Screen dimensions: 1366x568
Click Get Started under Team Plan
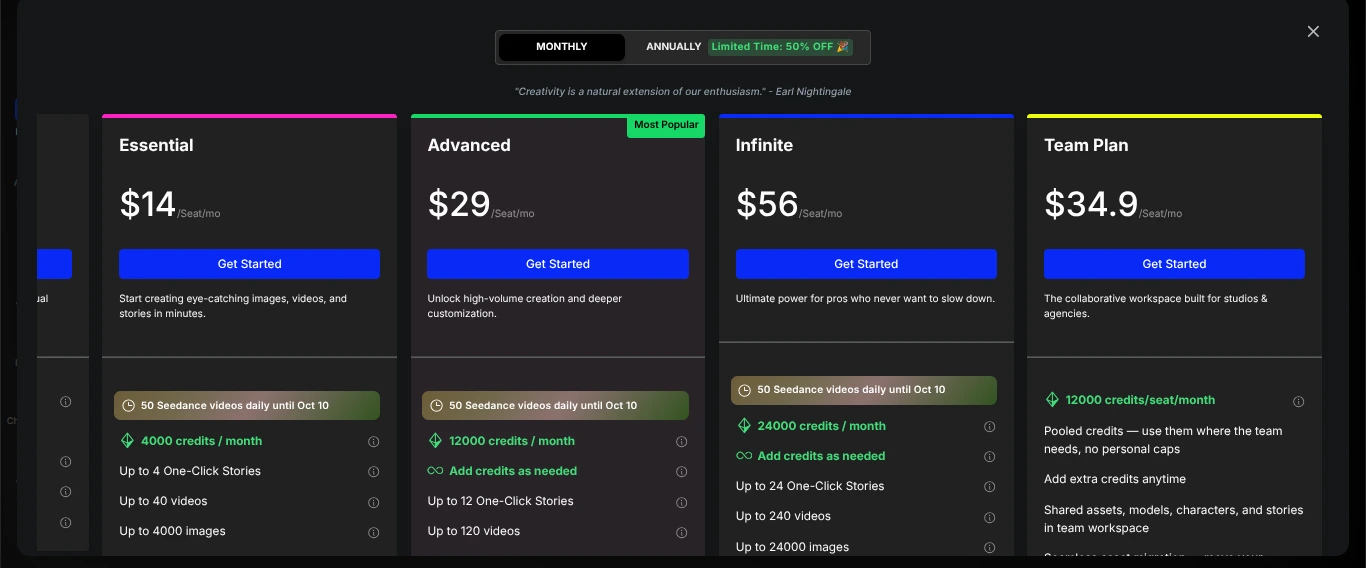click(x=1174, y=264)
